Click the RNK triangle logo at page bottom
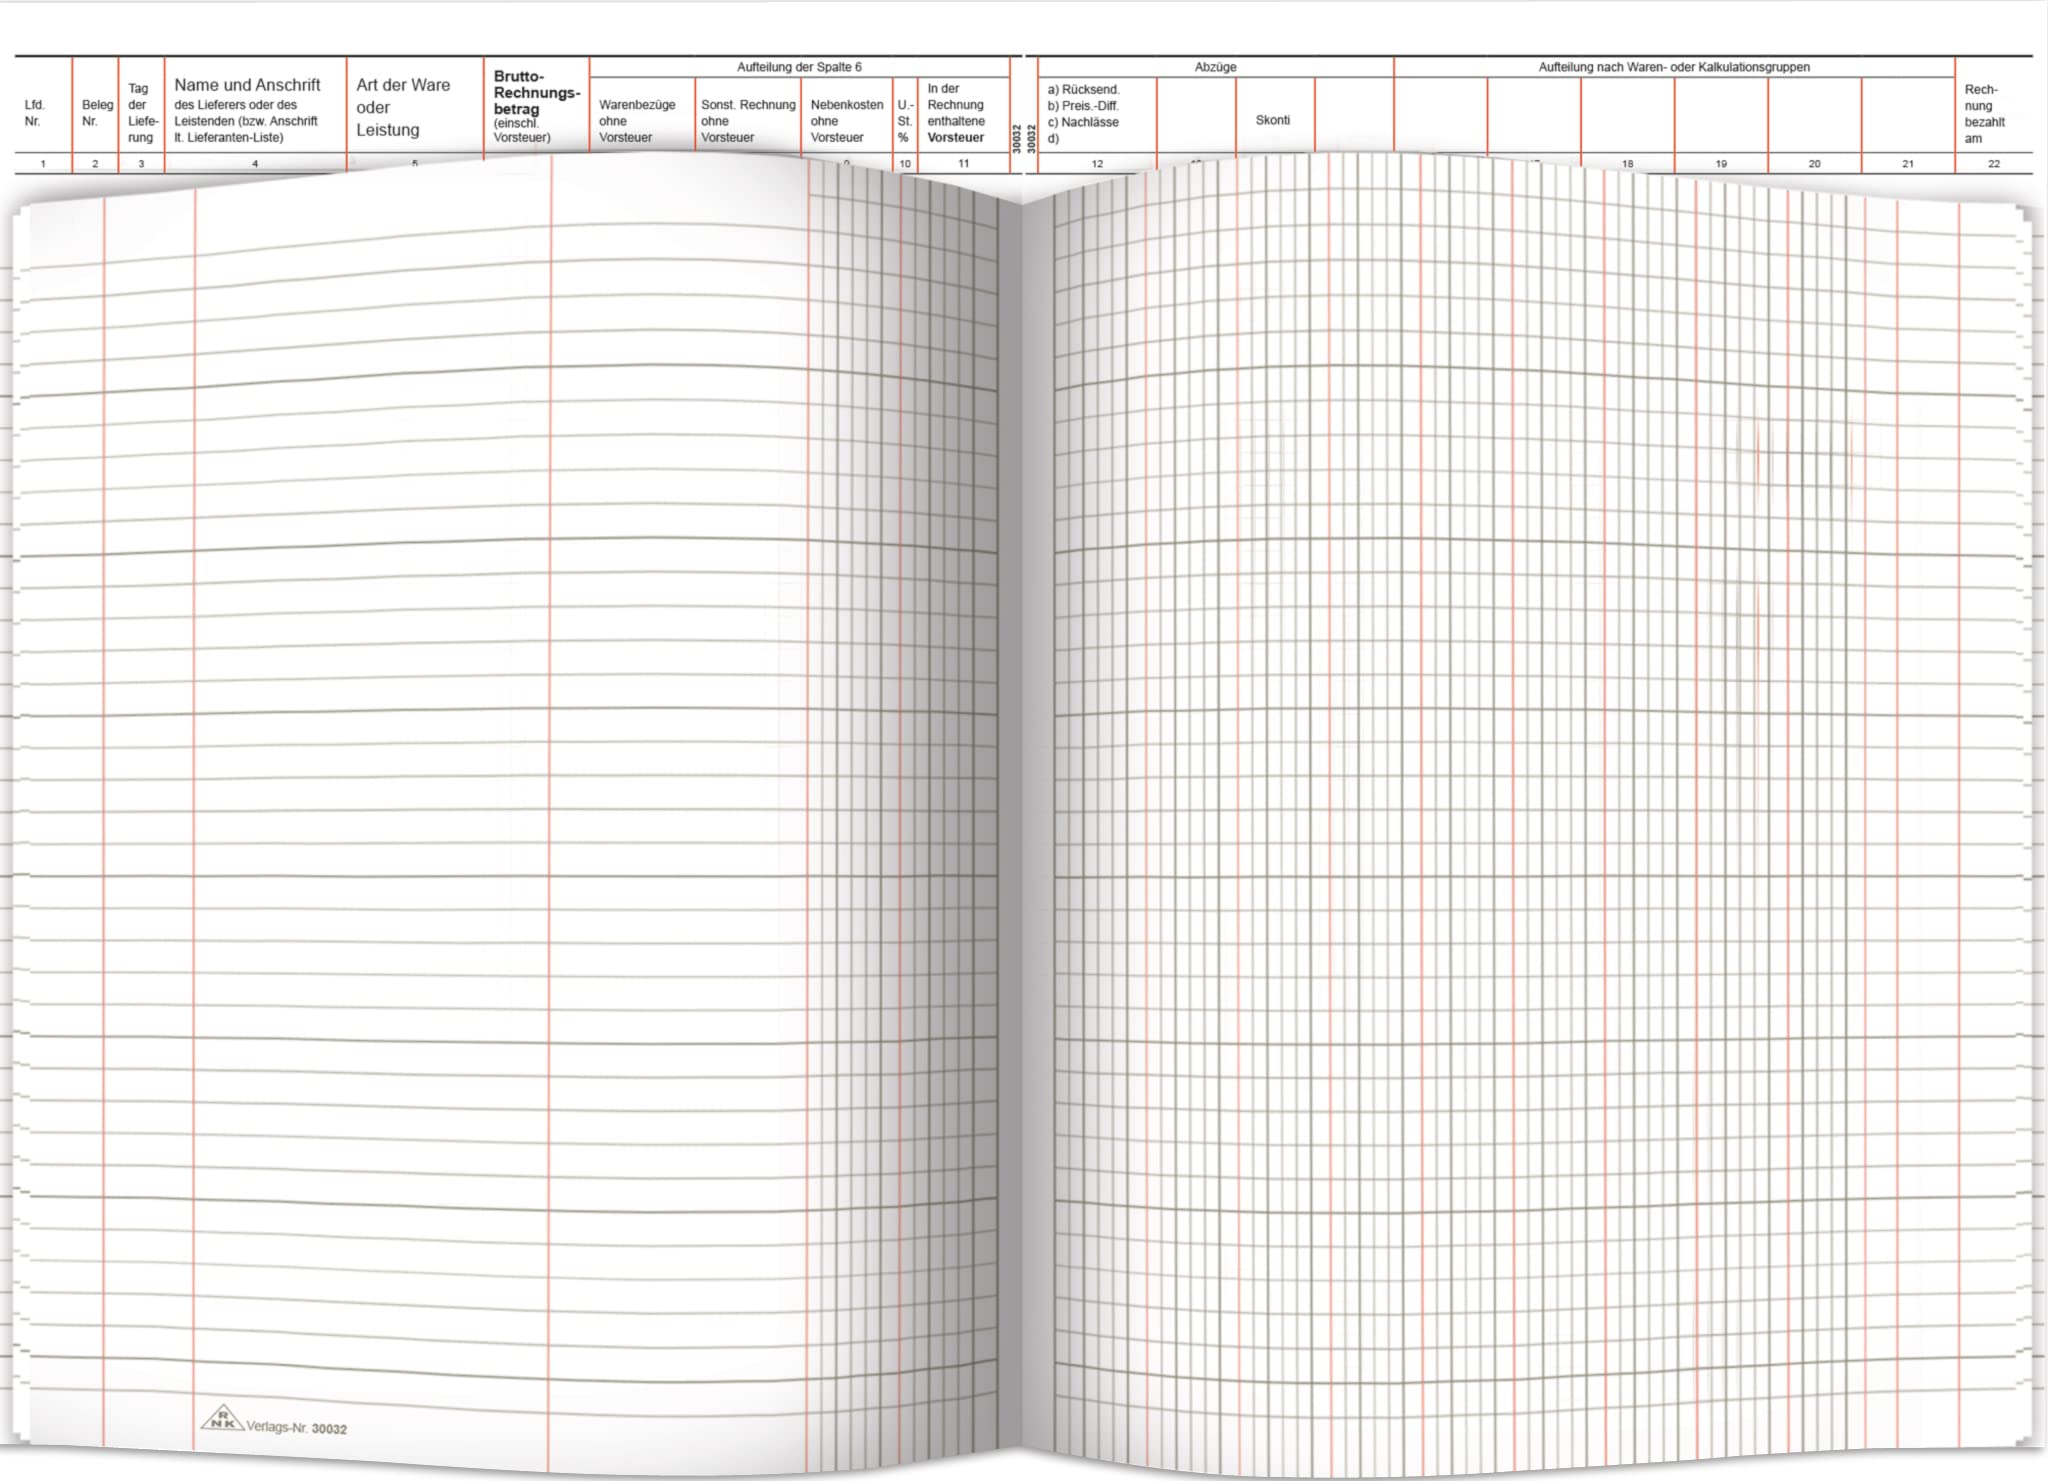The image size is (2048, 1481). (221, 1418)
